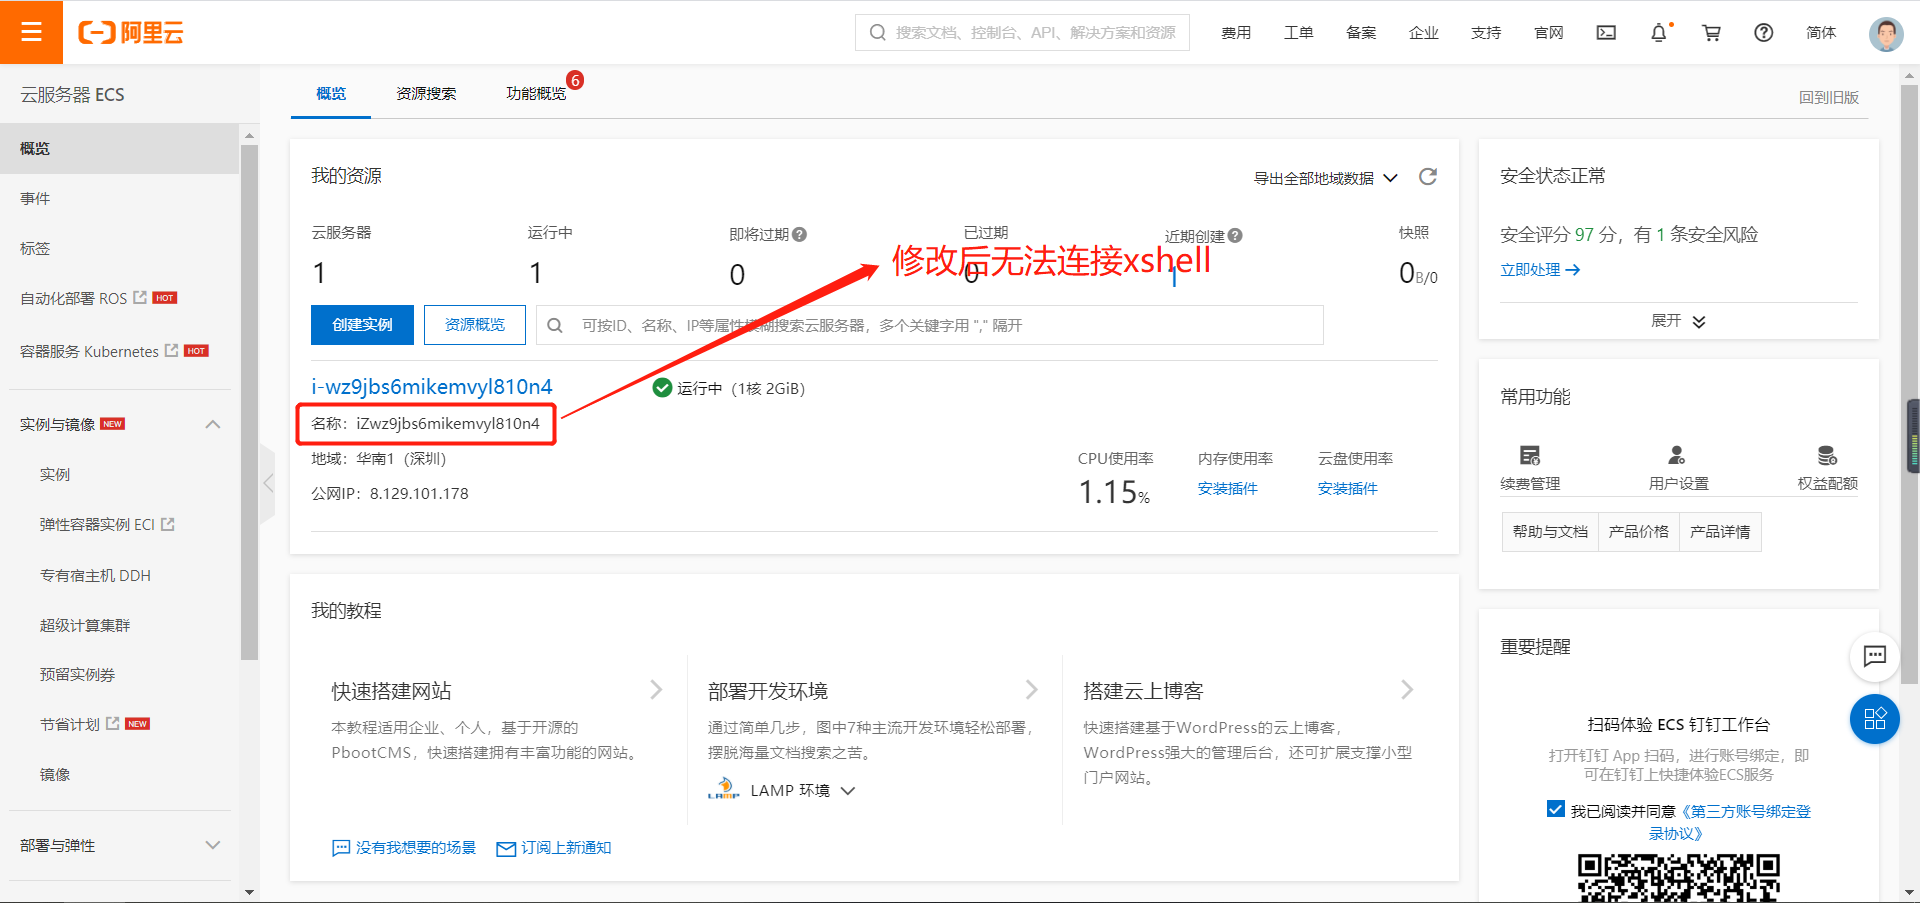
Task: Open the 产品价格 button
Action: tap(1638, 532)
